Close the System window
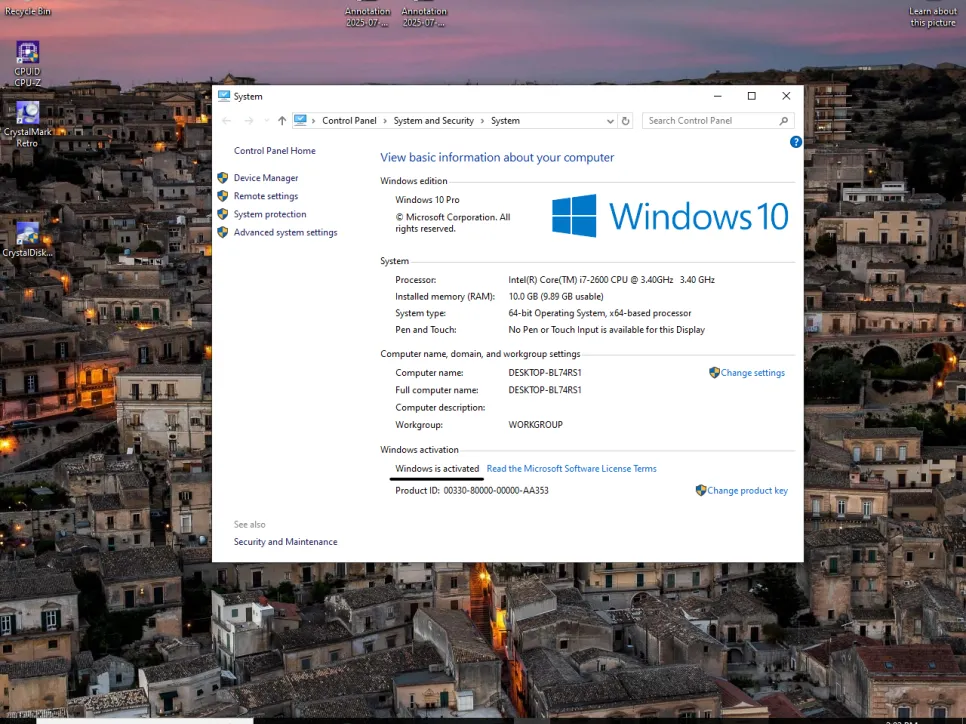This screenshot has height=724, width=966. pyautogui.click(x=786, y=96)
